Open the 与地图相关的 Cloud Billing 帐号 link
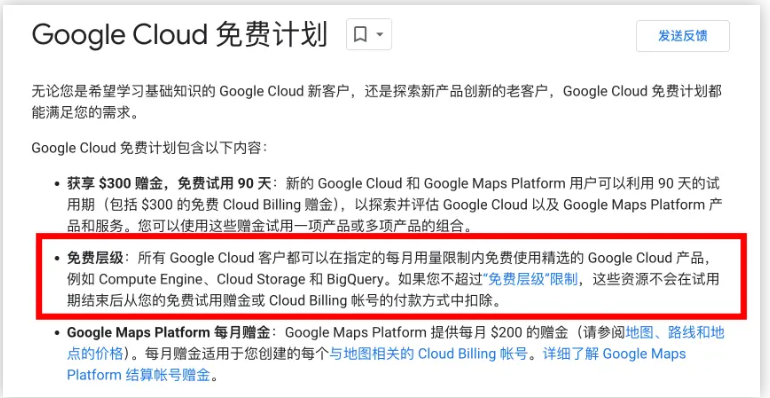 pyautogui.click(x=428, y=354)
